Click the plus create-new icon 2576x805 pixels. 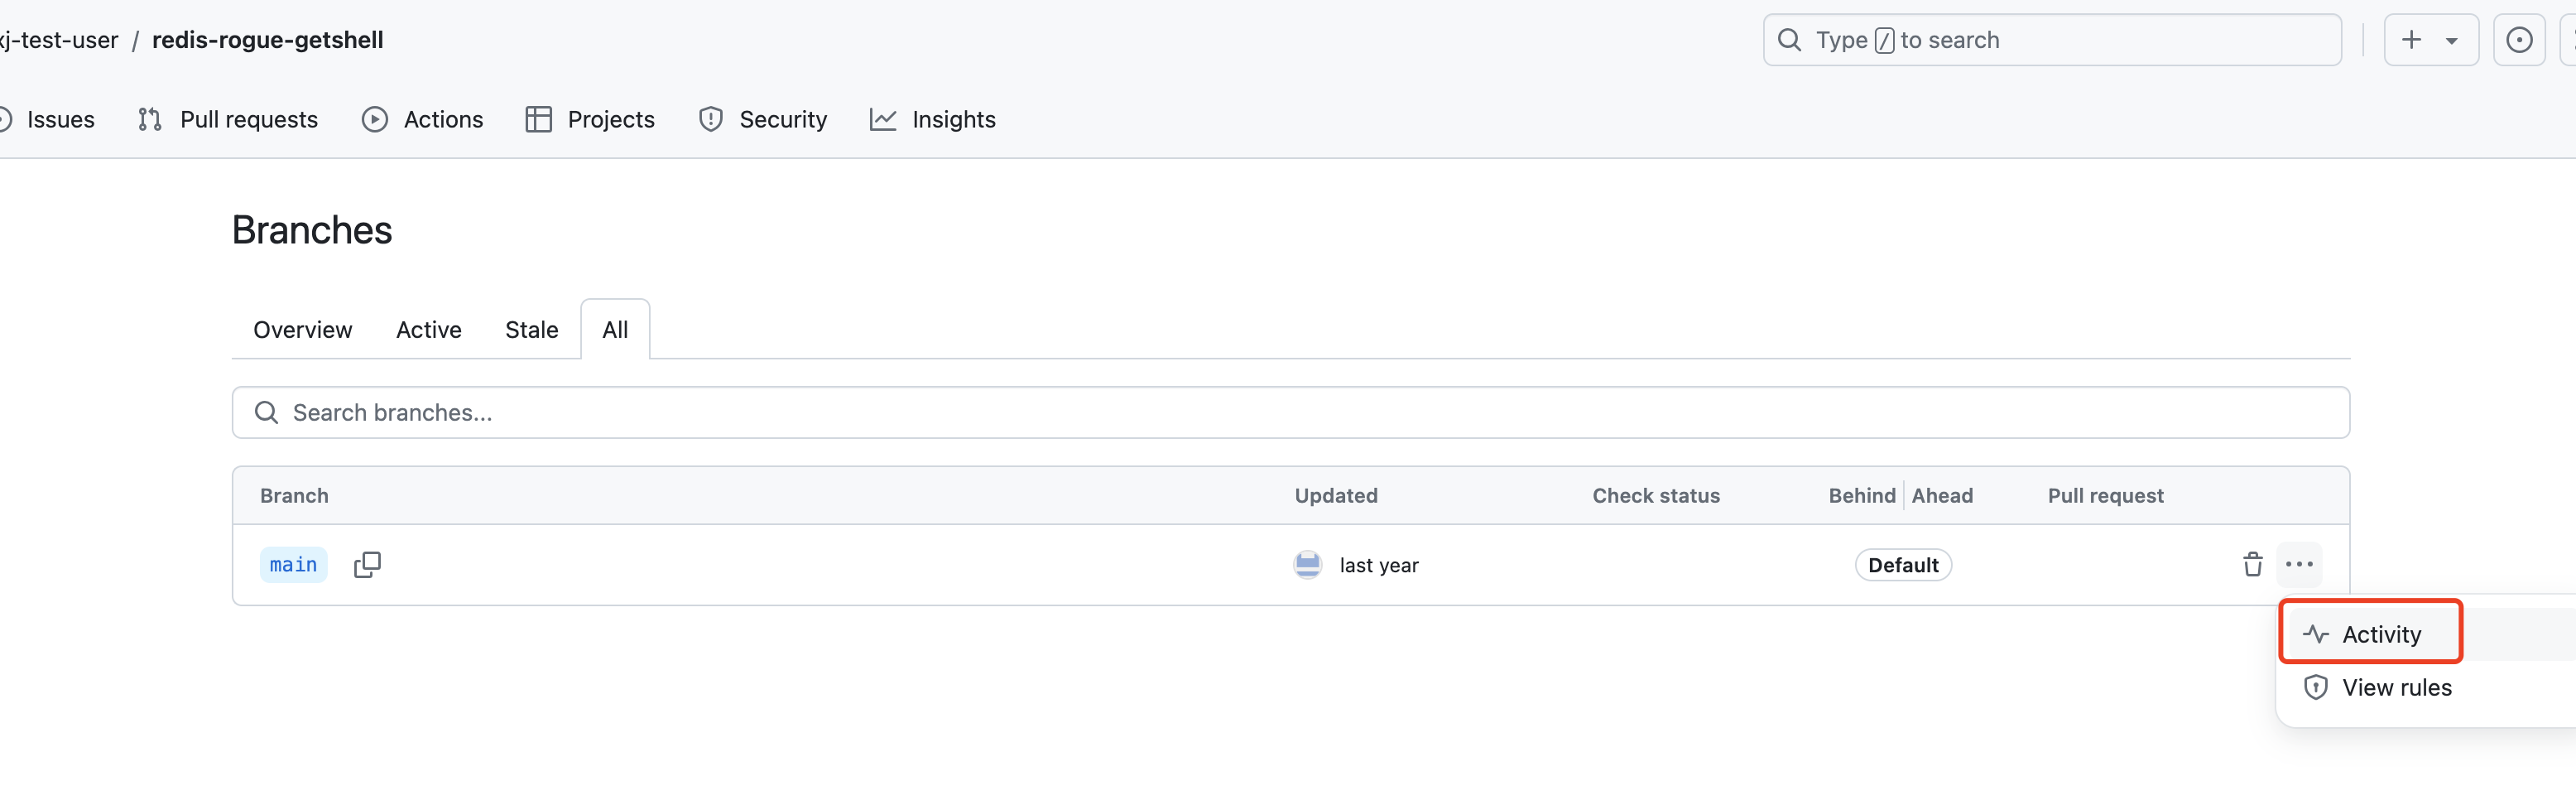point(2411,40)
